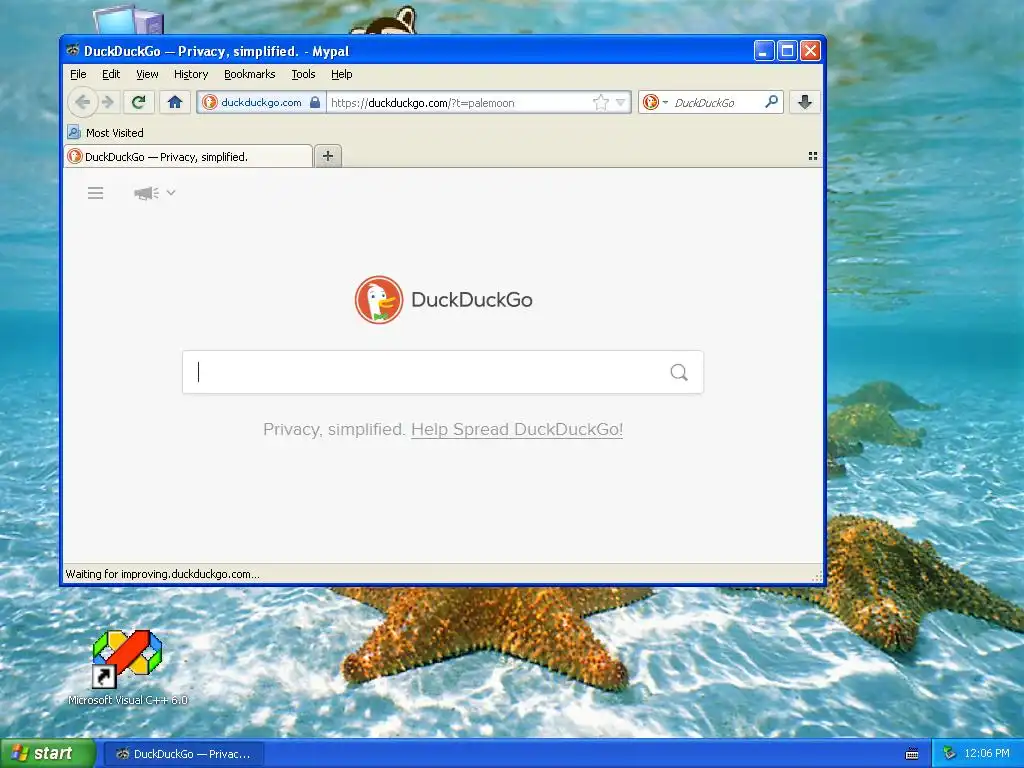
Task: Focus the DuckDuckGo page search field
Action: coord(443,372)
